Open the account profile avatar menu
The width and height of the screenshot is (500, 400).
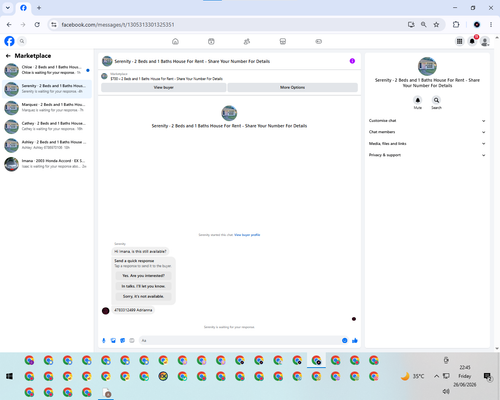pyautogui.click(x=485, y=41)
